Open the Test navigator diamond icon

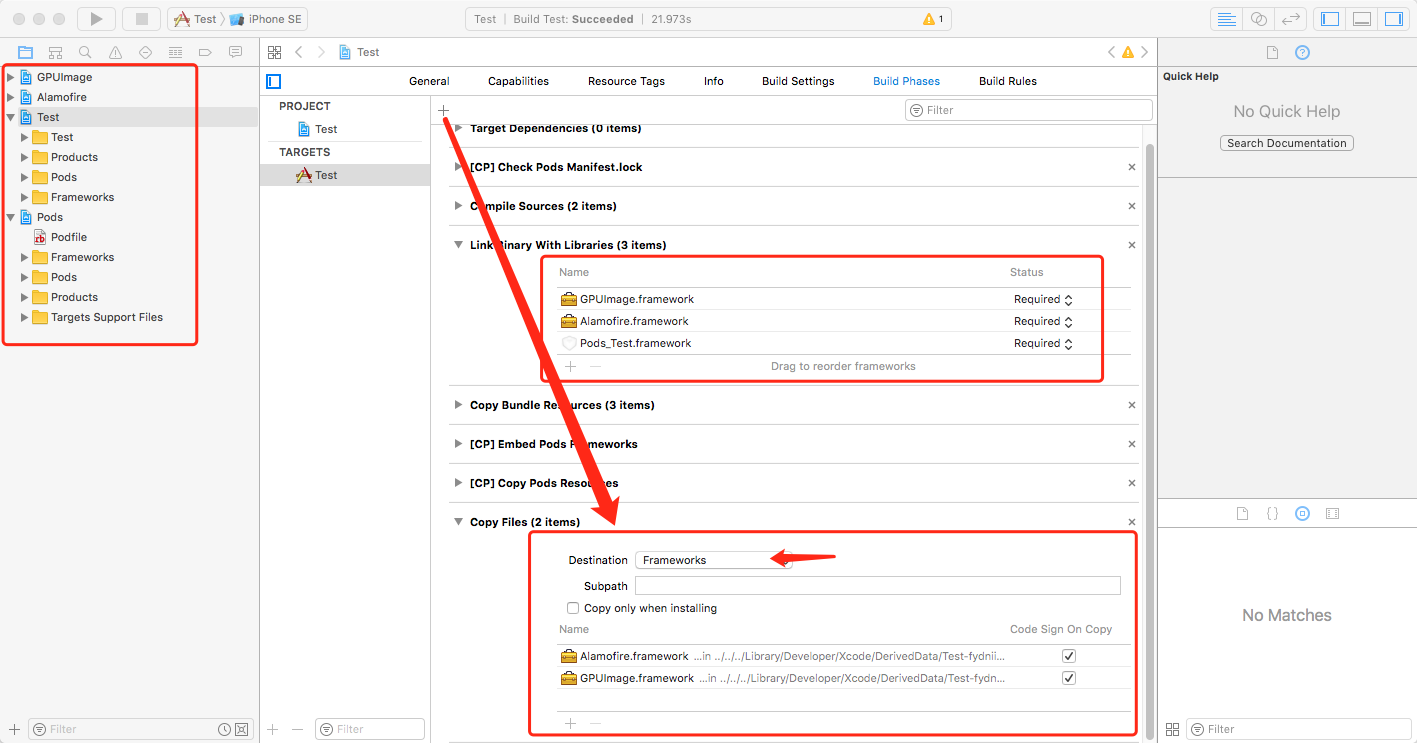tap(146, 52)
